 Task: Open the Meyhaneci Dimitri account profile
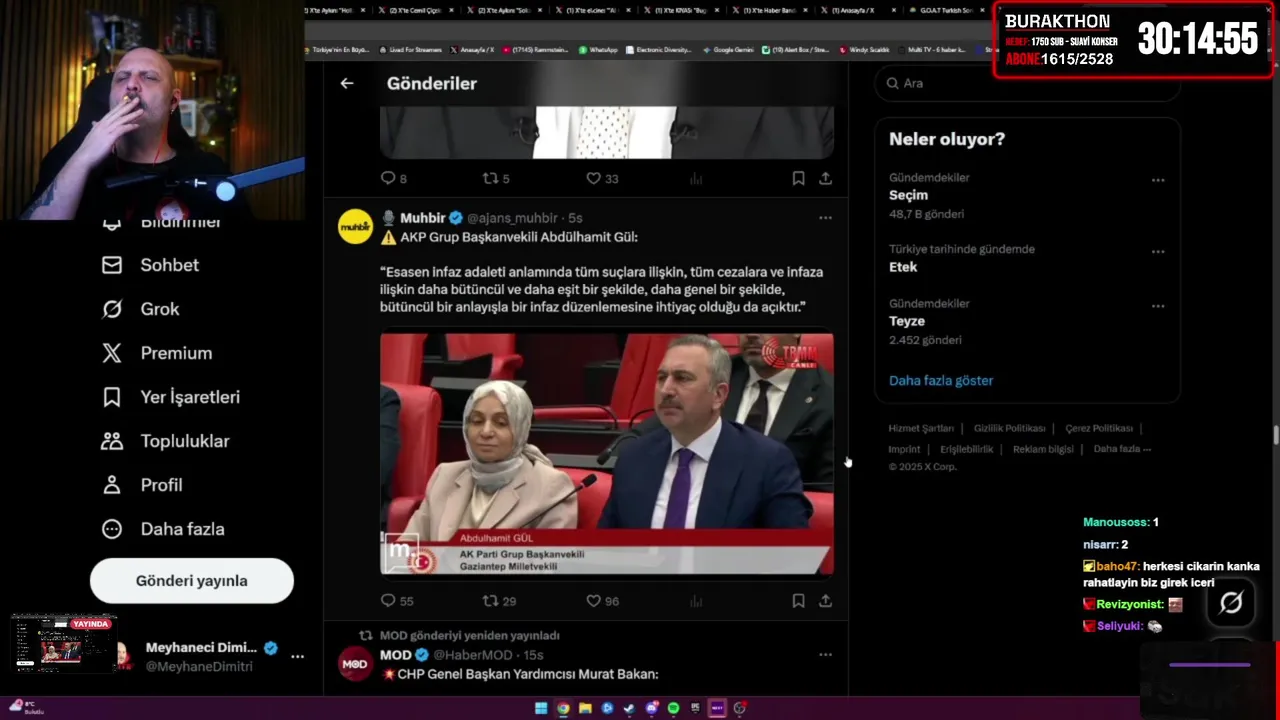(x=199, y=656)
